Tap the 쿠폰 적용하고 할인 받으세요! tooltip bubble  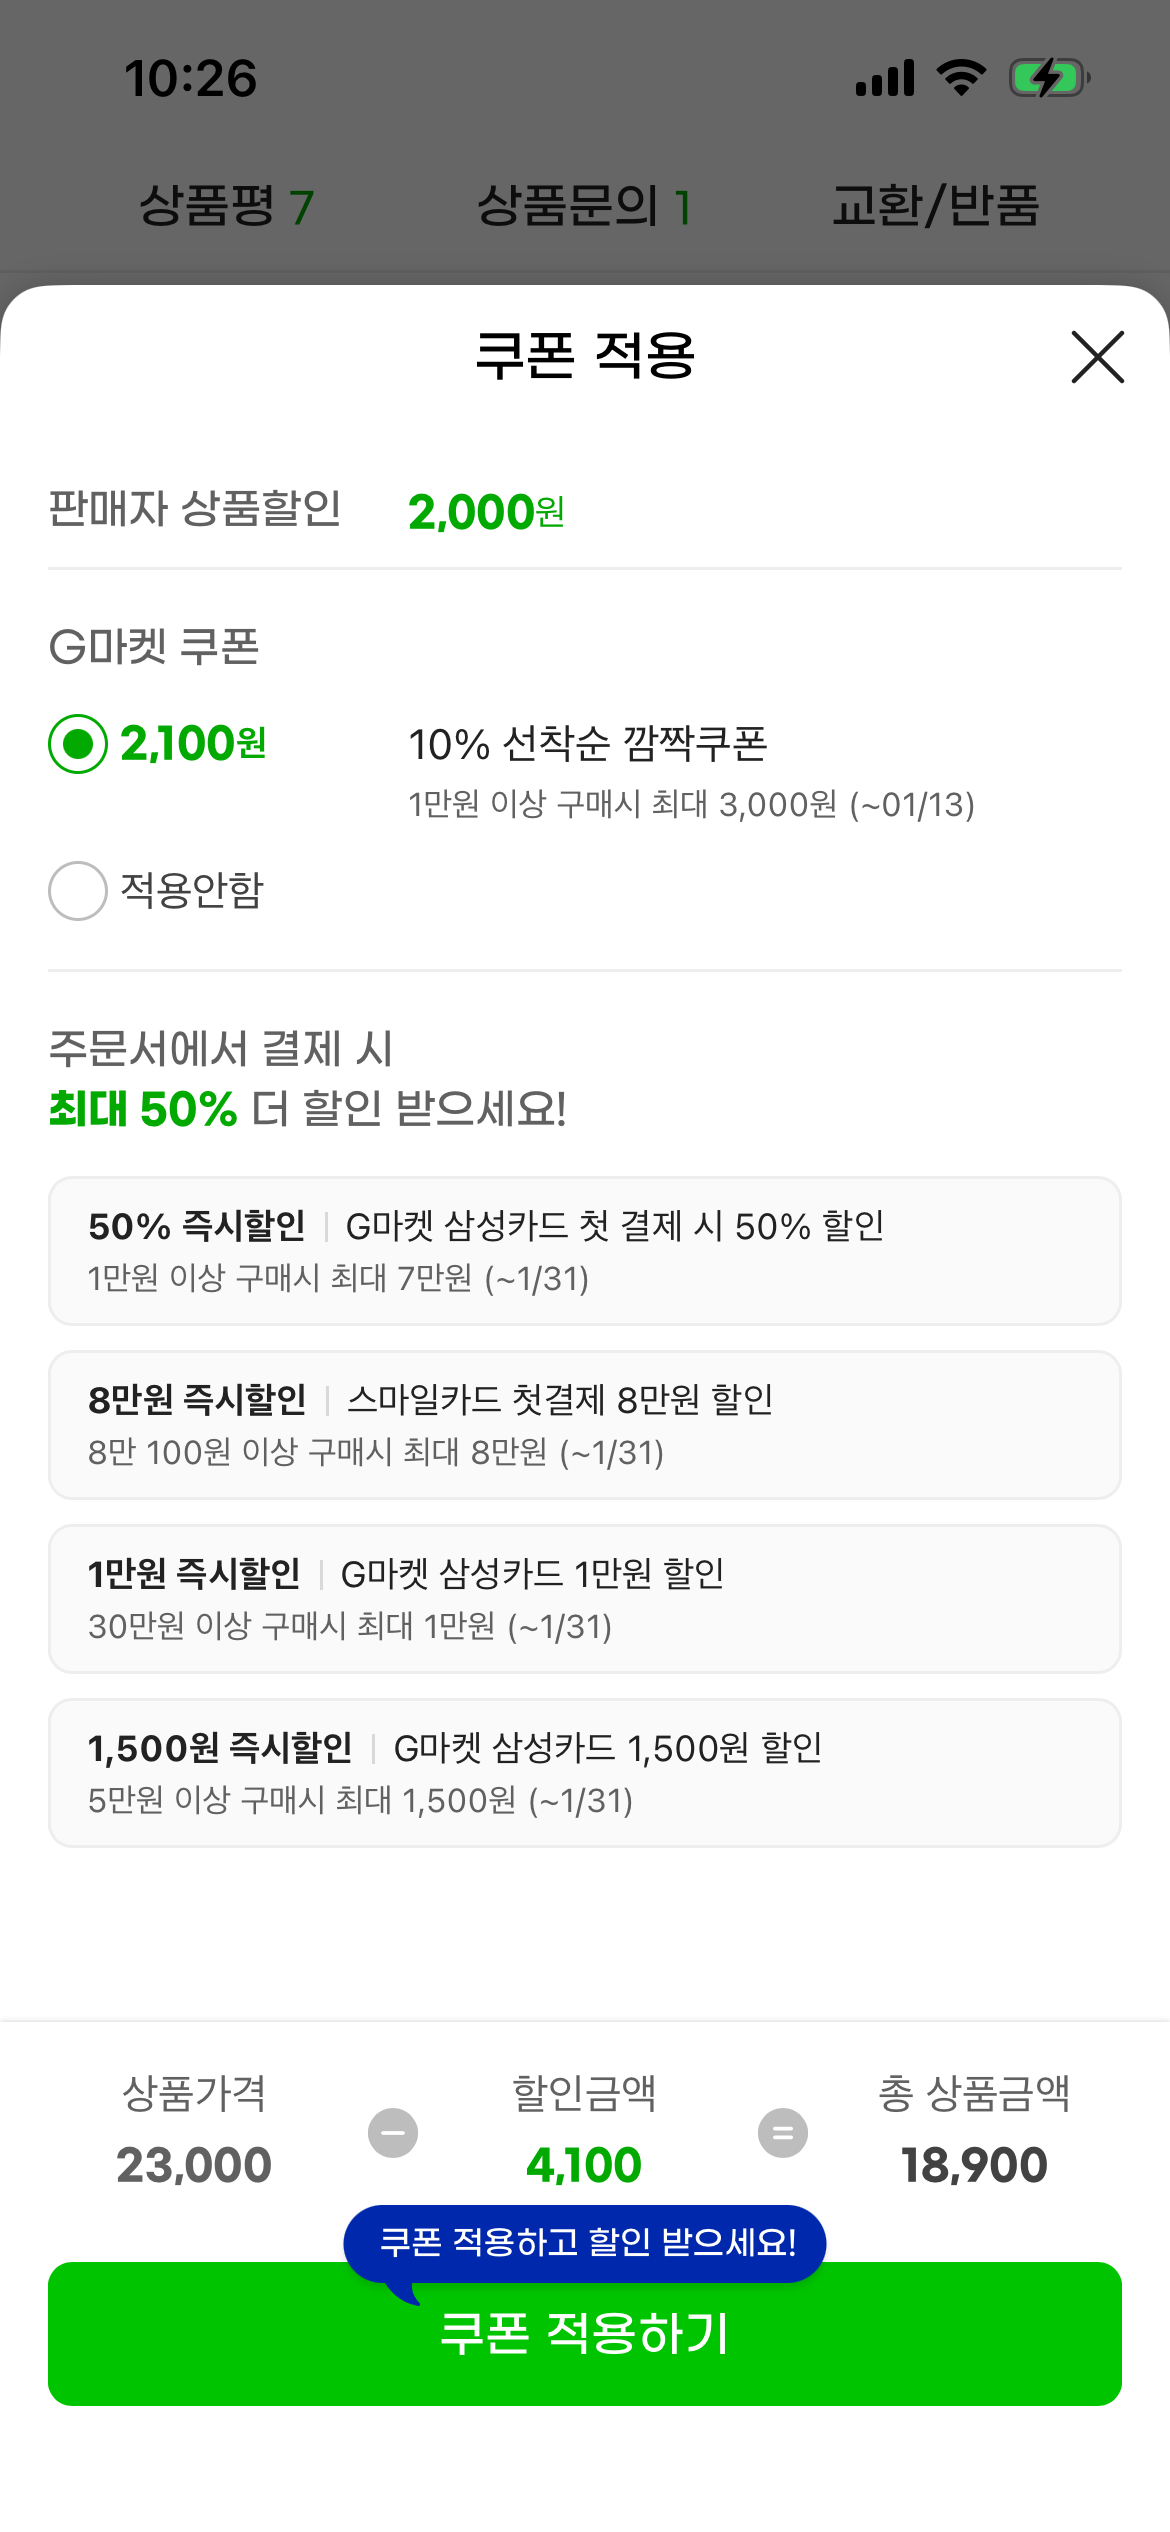click(586, 2243)
